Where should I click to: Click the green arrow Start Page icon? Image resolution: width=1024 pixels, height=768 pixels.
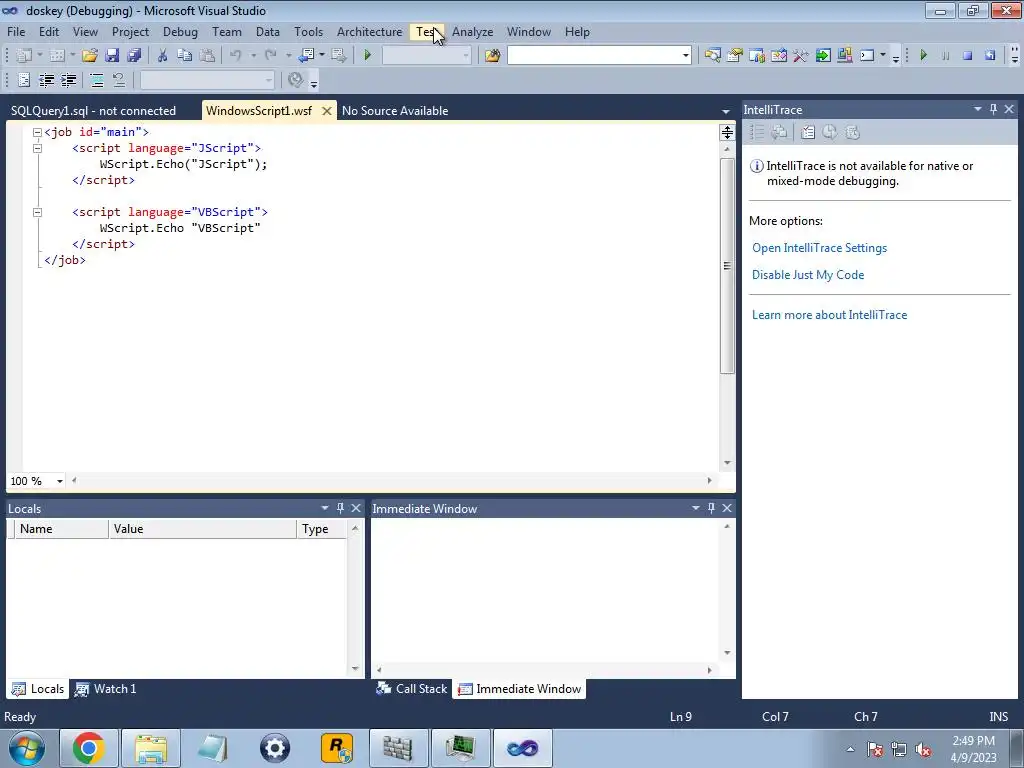(x=823, y=56)
